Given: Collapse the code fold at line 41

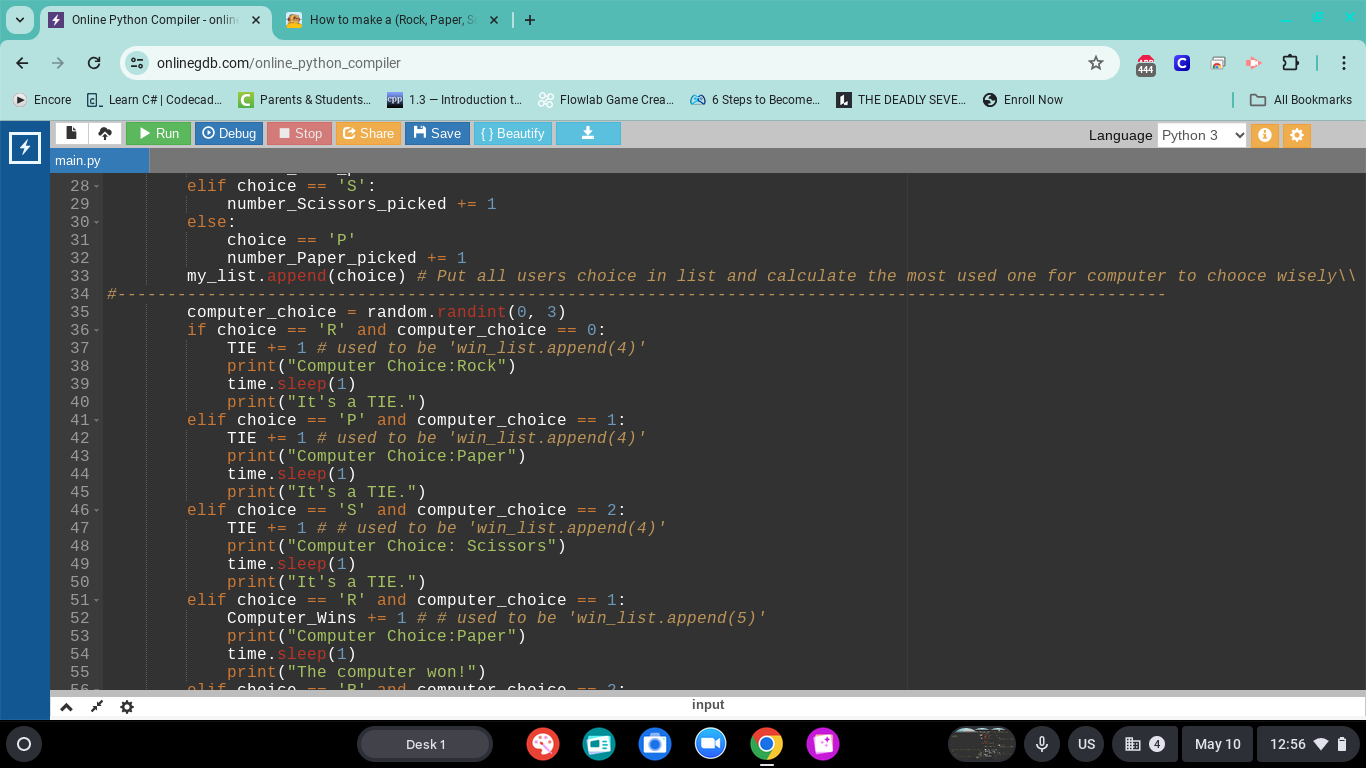Looking at the screenshot, I should point(97,420).
